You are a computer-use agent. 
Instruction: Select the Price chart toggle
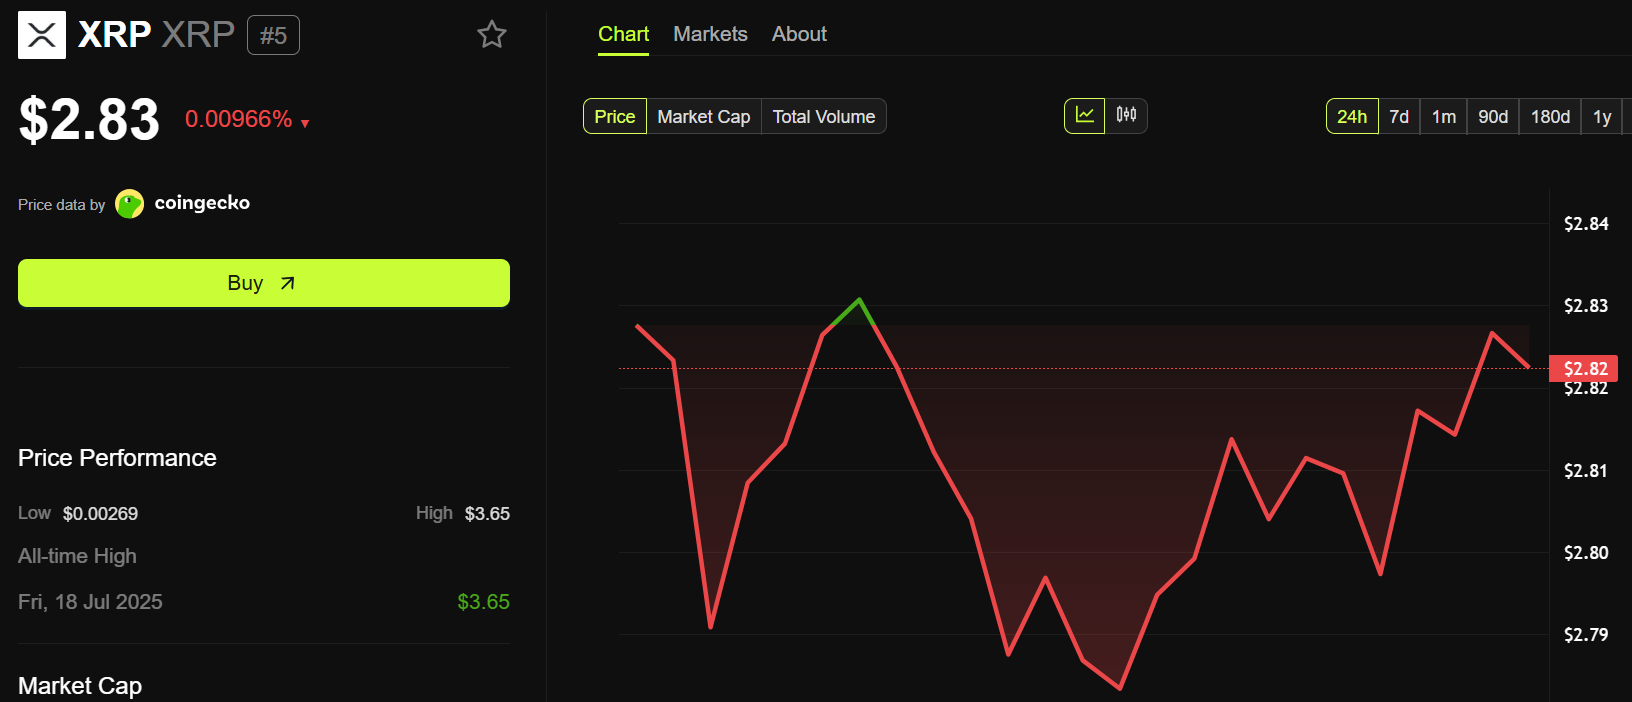pos(615,116)
